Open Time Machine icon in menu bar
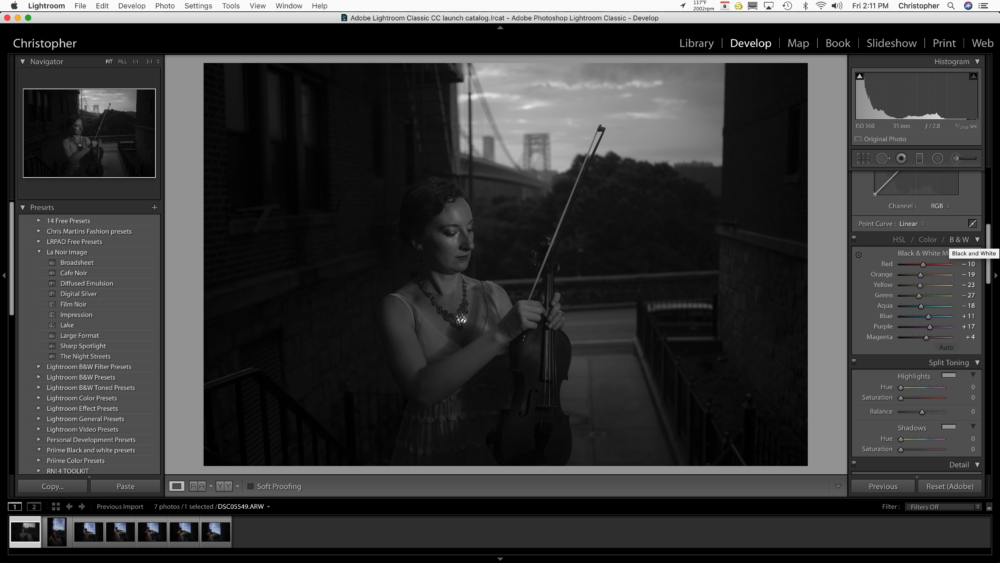The width and height of the screenshot is (1000, 563). coord(788,6)
